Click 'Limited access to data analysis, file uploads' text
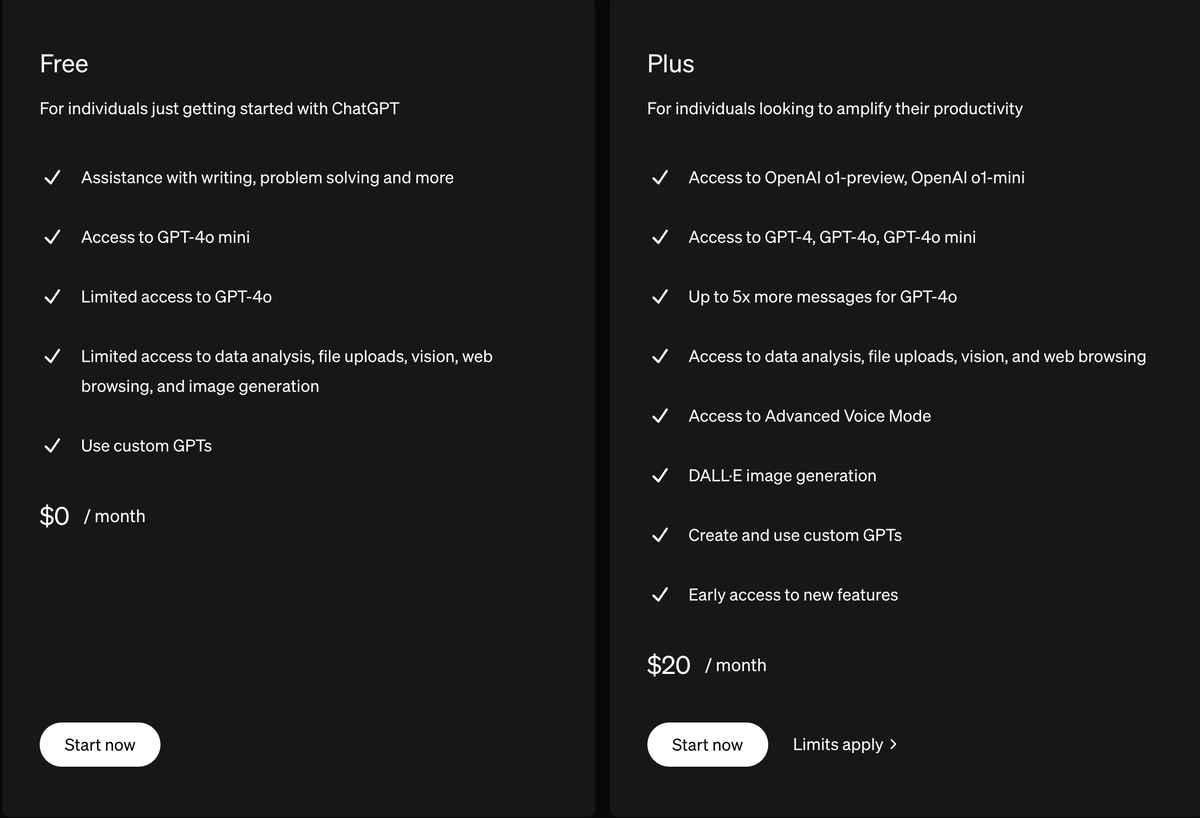Screen dimensions: 1200x818 tap(287, 371)
